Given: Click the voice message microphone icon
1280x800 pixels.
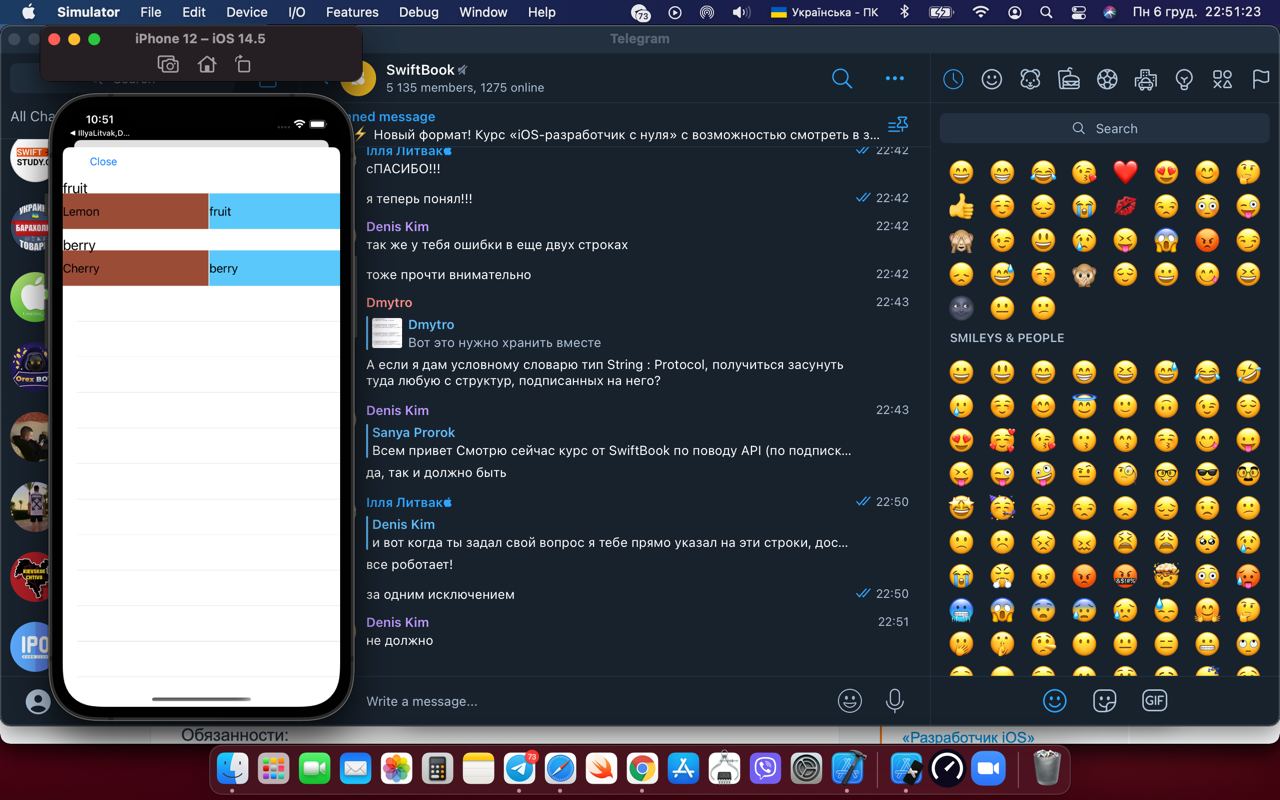Looking at the screenshot, I should click(895, 701).
